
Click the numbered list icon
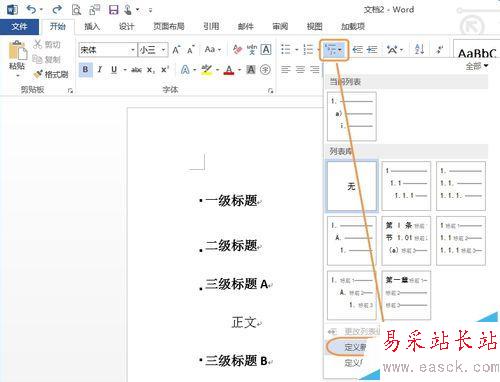308,50
